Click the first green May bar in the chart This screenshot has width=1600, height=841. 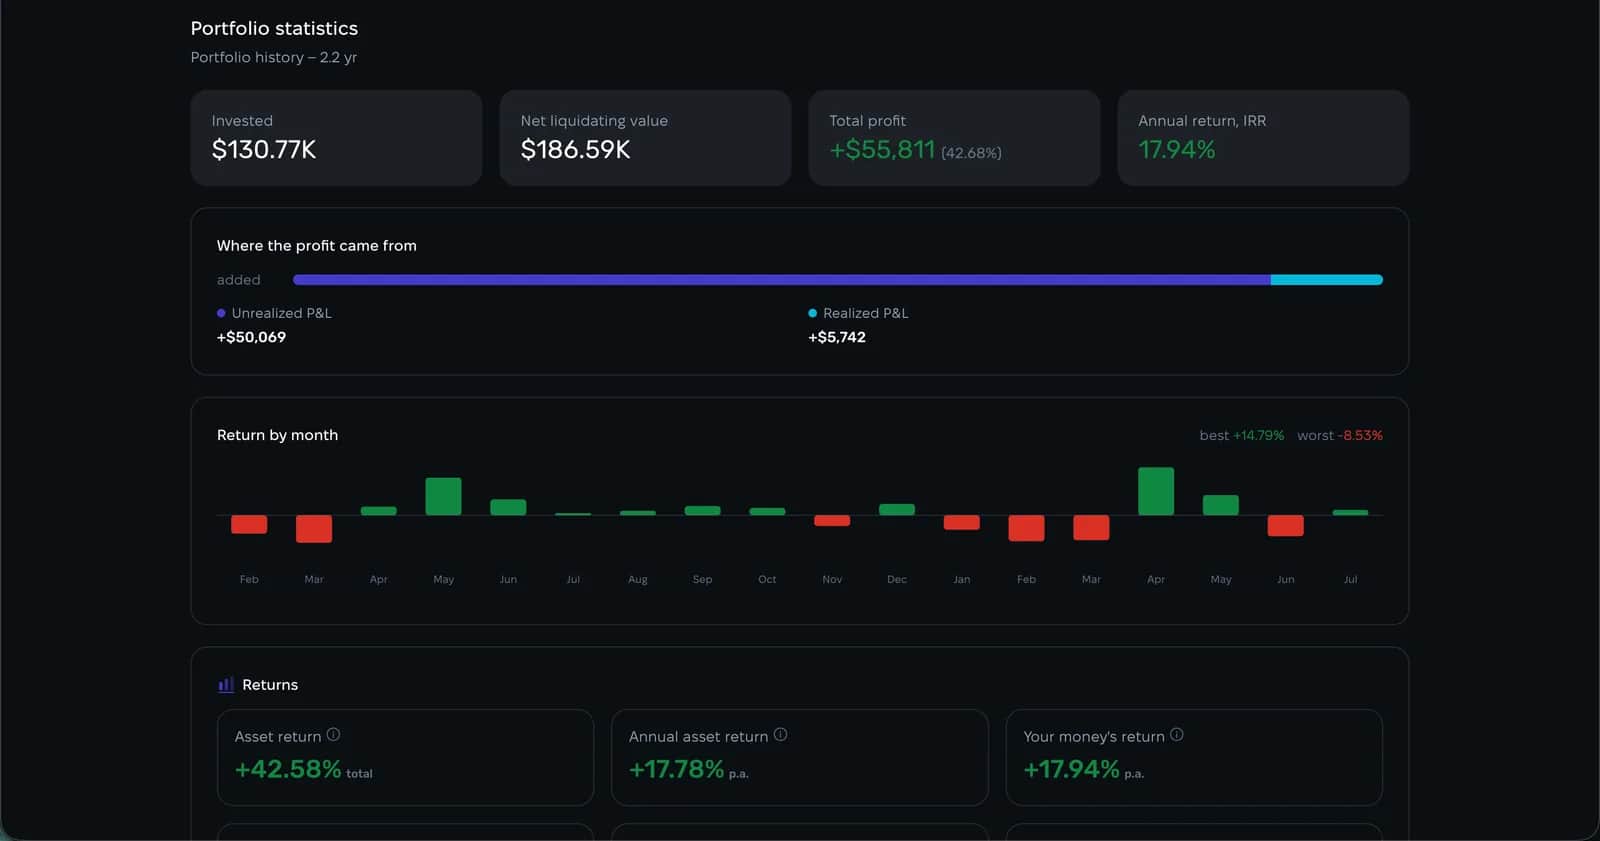pos(443,496)
